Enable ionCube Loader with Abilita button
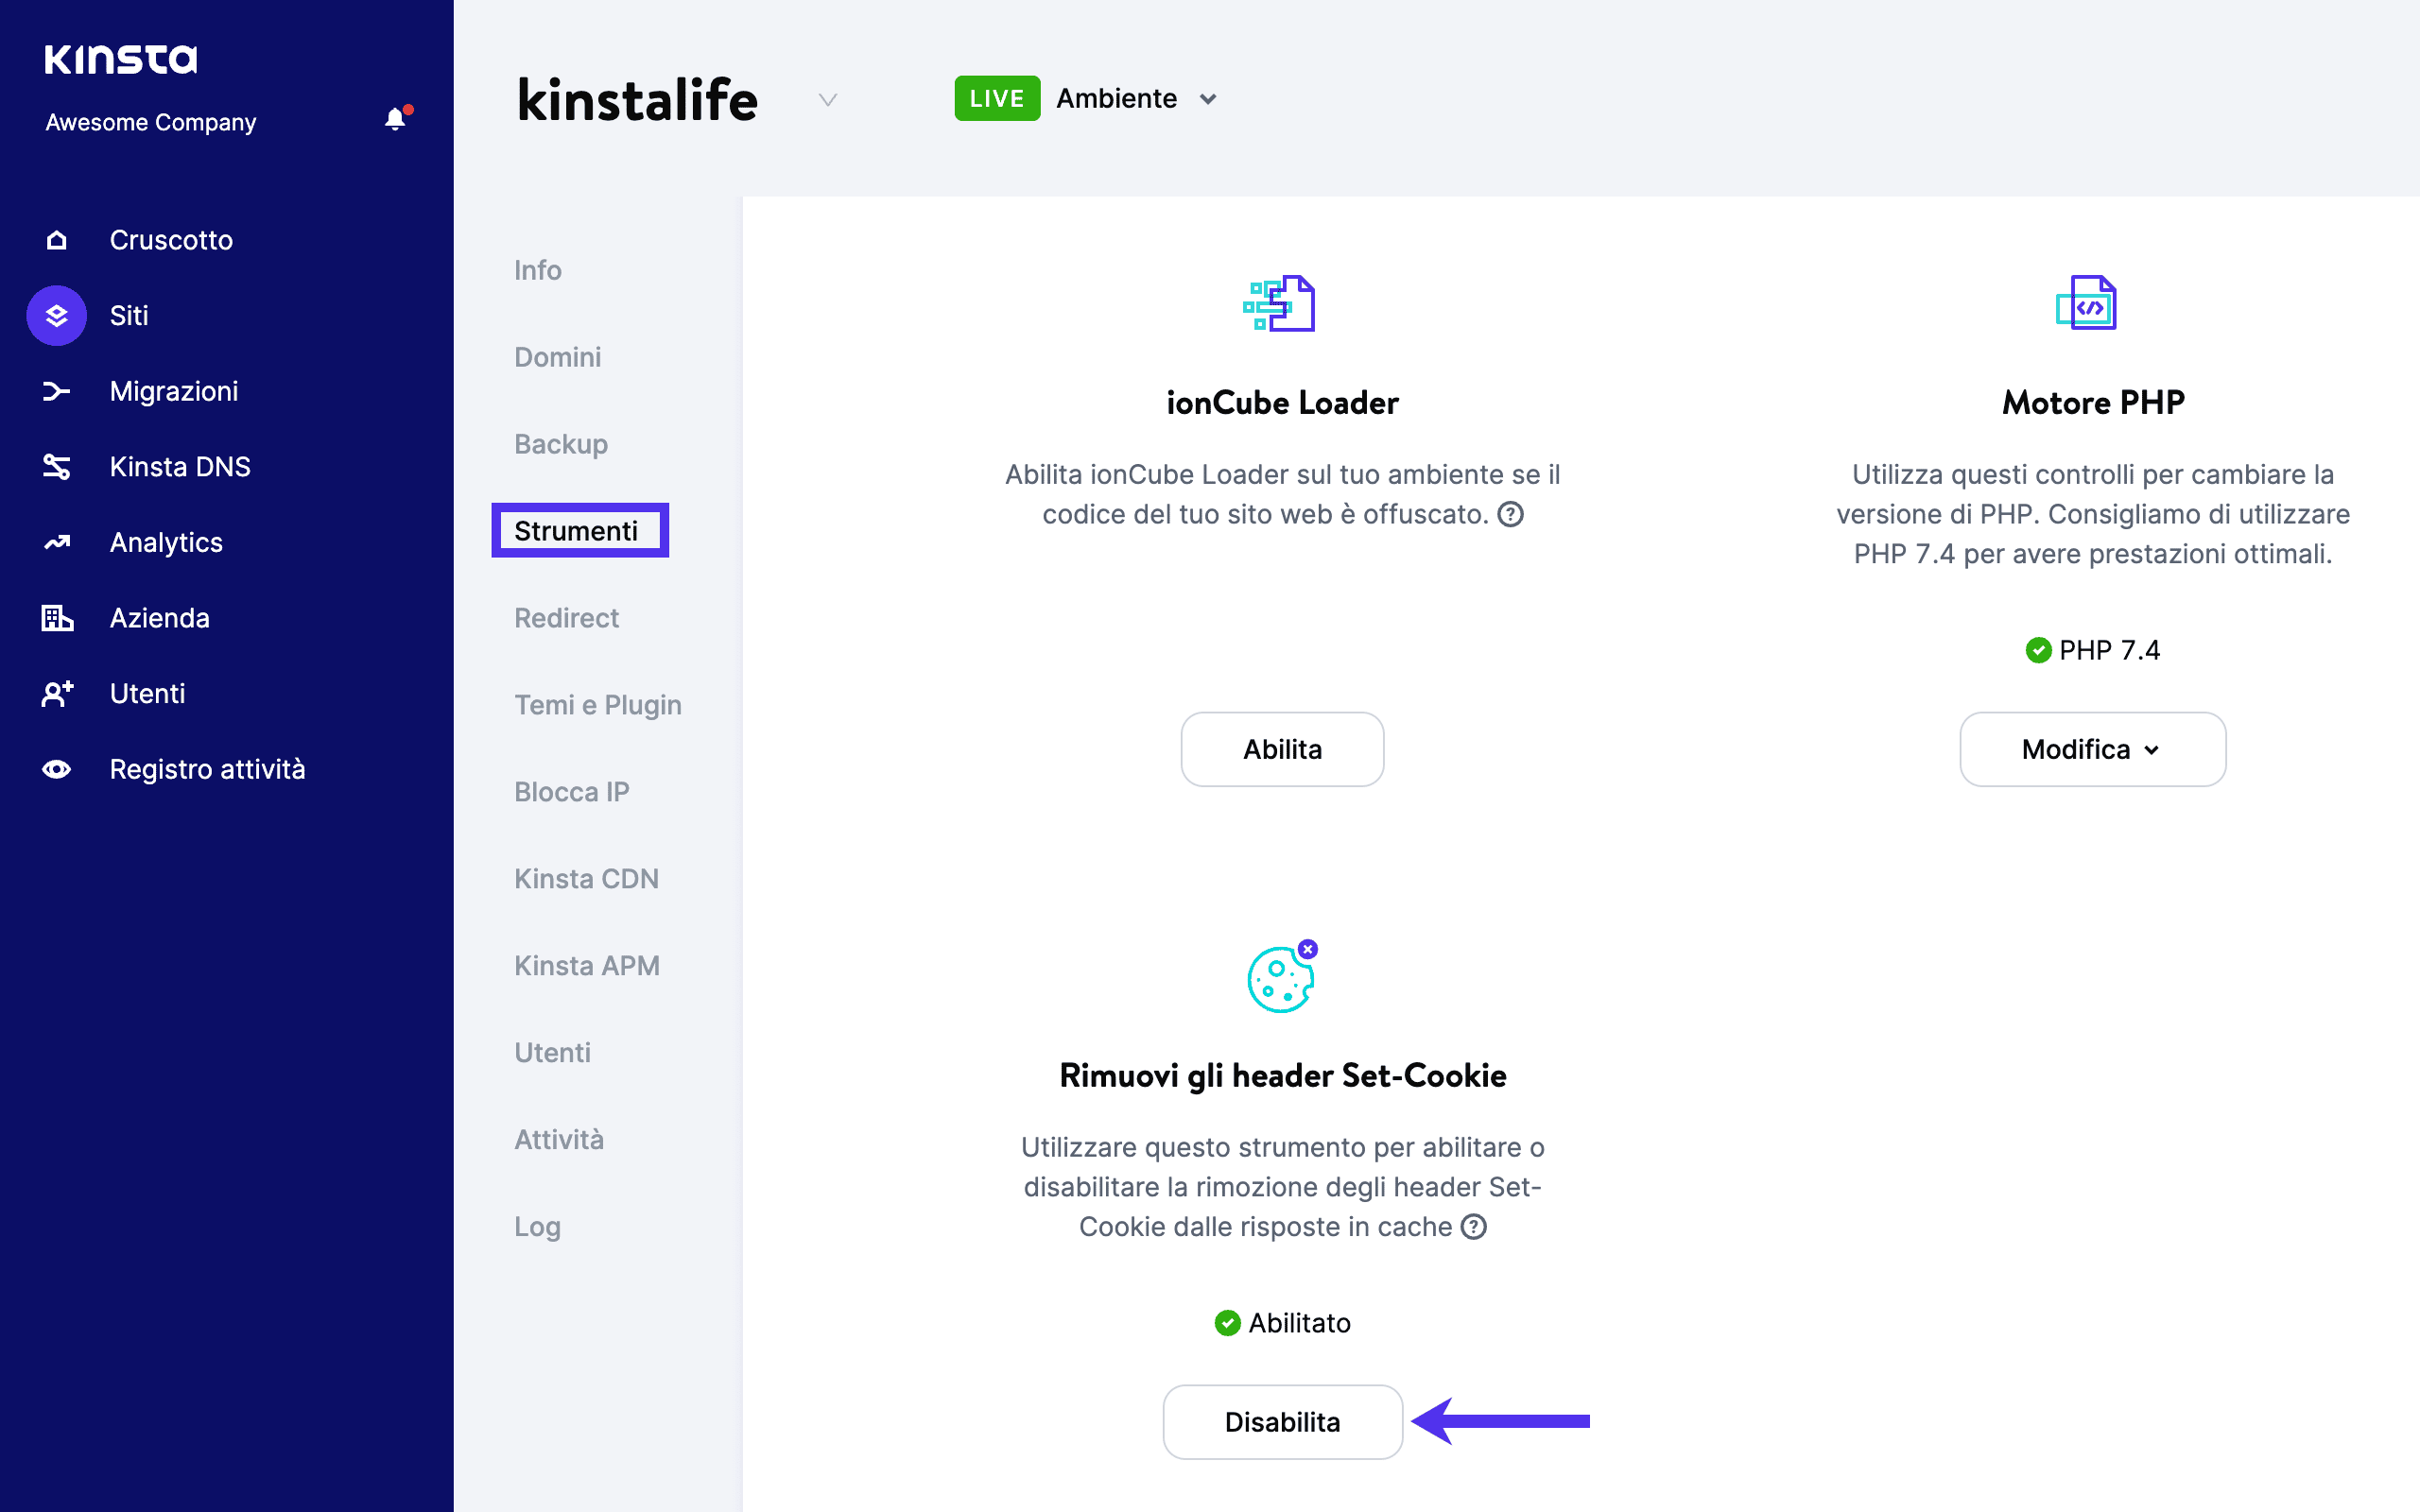The image size is (2420, 1512). click(1282, 749)
